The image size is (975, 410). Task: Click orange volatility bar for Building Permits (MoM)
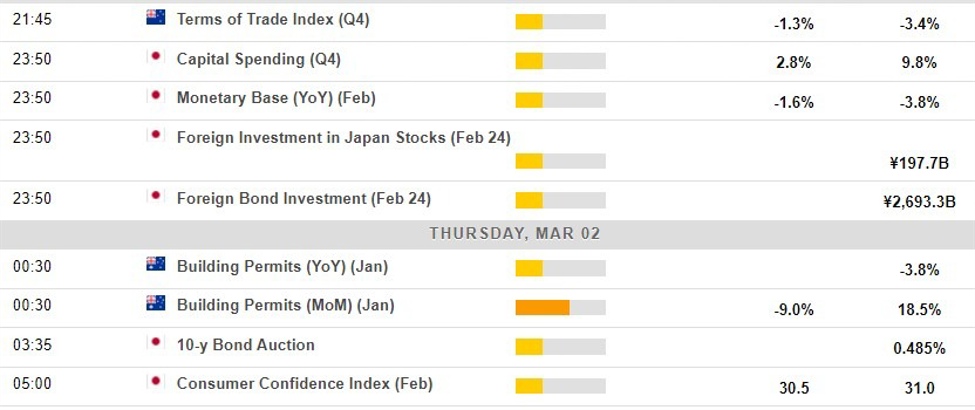click(x=542, y=307)
